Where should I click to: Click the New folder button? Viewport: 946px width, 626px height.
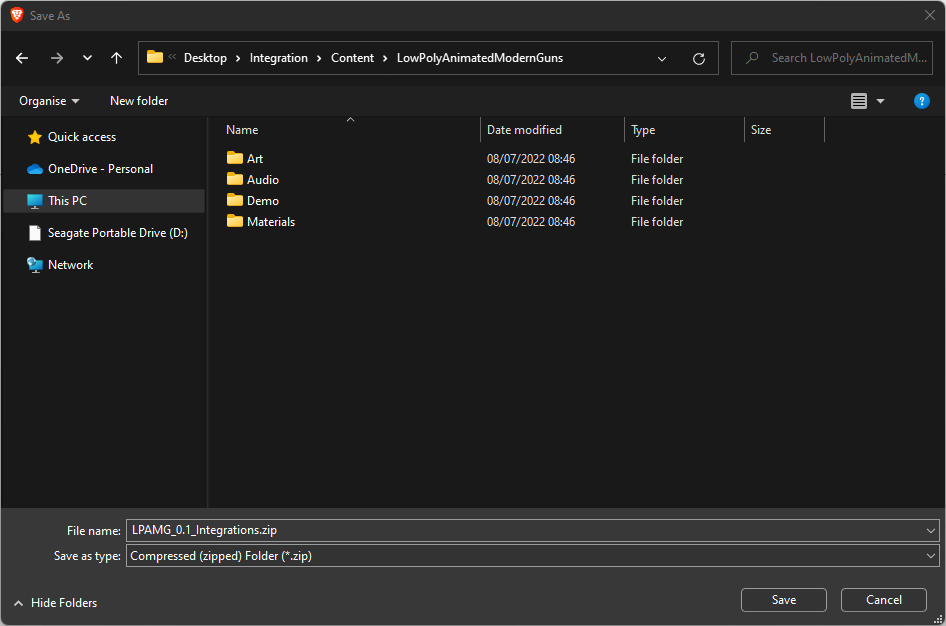pos(139,101)
